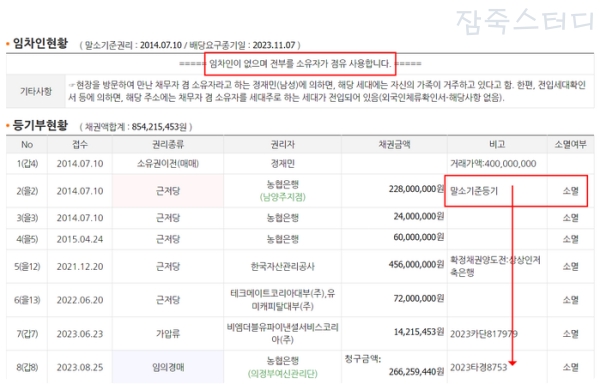600x384 pixels.
Task: Click the 72,000,000원 amount
Action: [x=419, y=298]
